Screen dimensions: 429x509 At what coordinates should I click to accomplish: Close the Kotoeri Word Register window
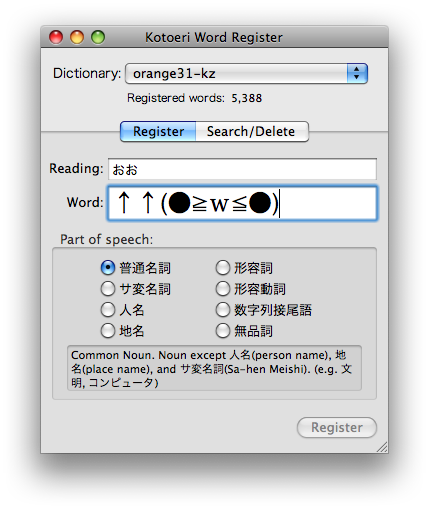(56, 37)
